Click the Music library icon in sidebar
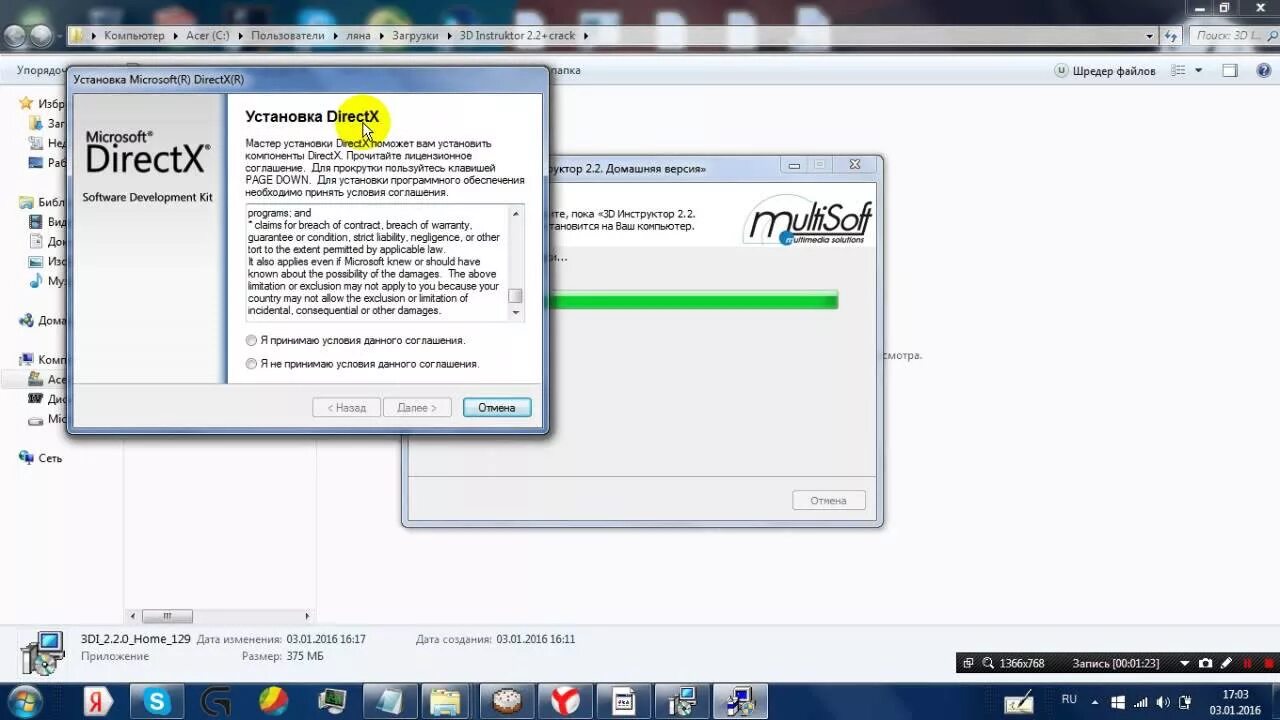This screenshot has height=720, width=1280. 36,281
